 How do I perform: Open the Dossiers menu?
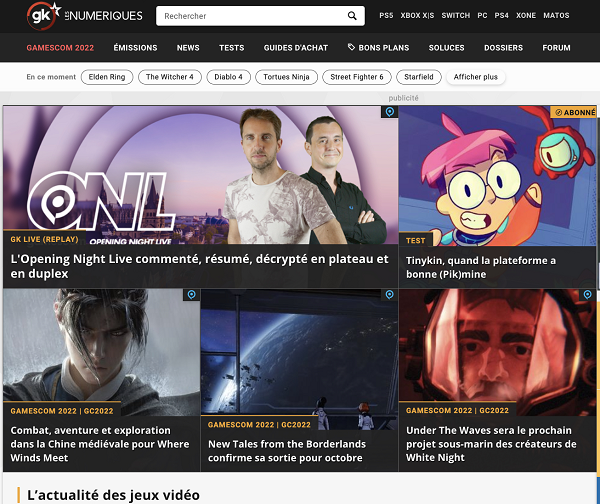pyautogui.click(x=503, y=48)
